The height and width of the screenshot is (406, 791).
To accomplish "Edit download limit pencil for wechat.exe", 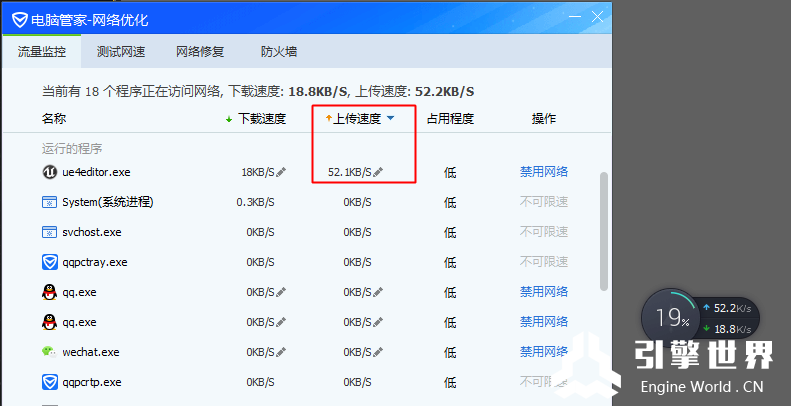I will click(281, 352).
